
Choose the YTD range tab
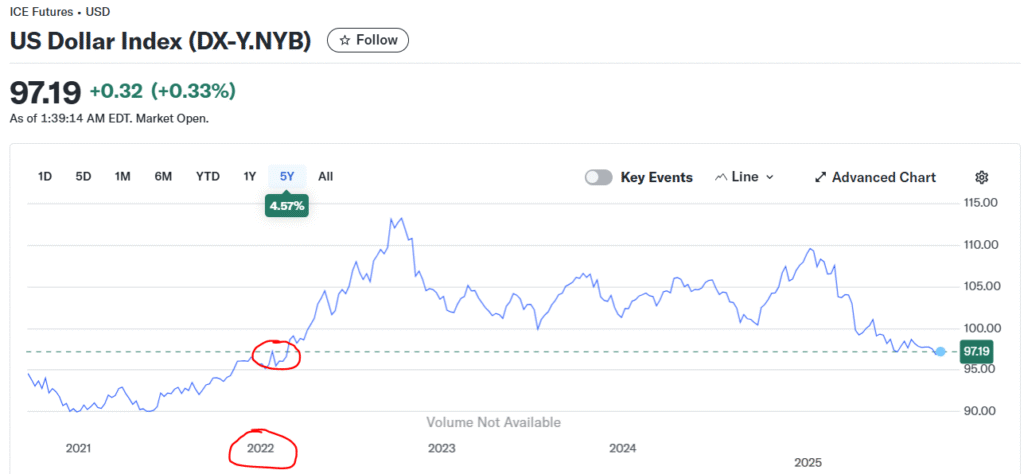click(x=208, y=176)
